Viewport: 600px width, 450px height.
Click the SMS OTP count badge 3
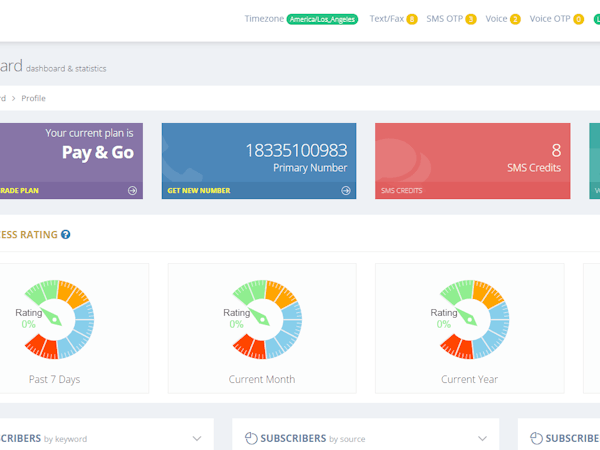[471, 19]
